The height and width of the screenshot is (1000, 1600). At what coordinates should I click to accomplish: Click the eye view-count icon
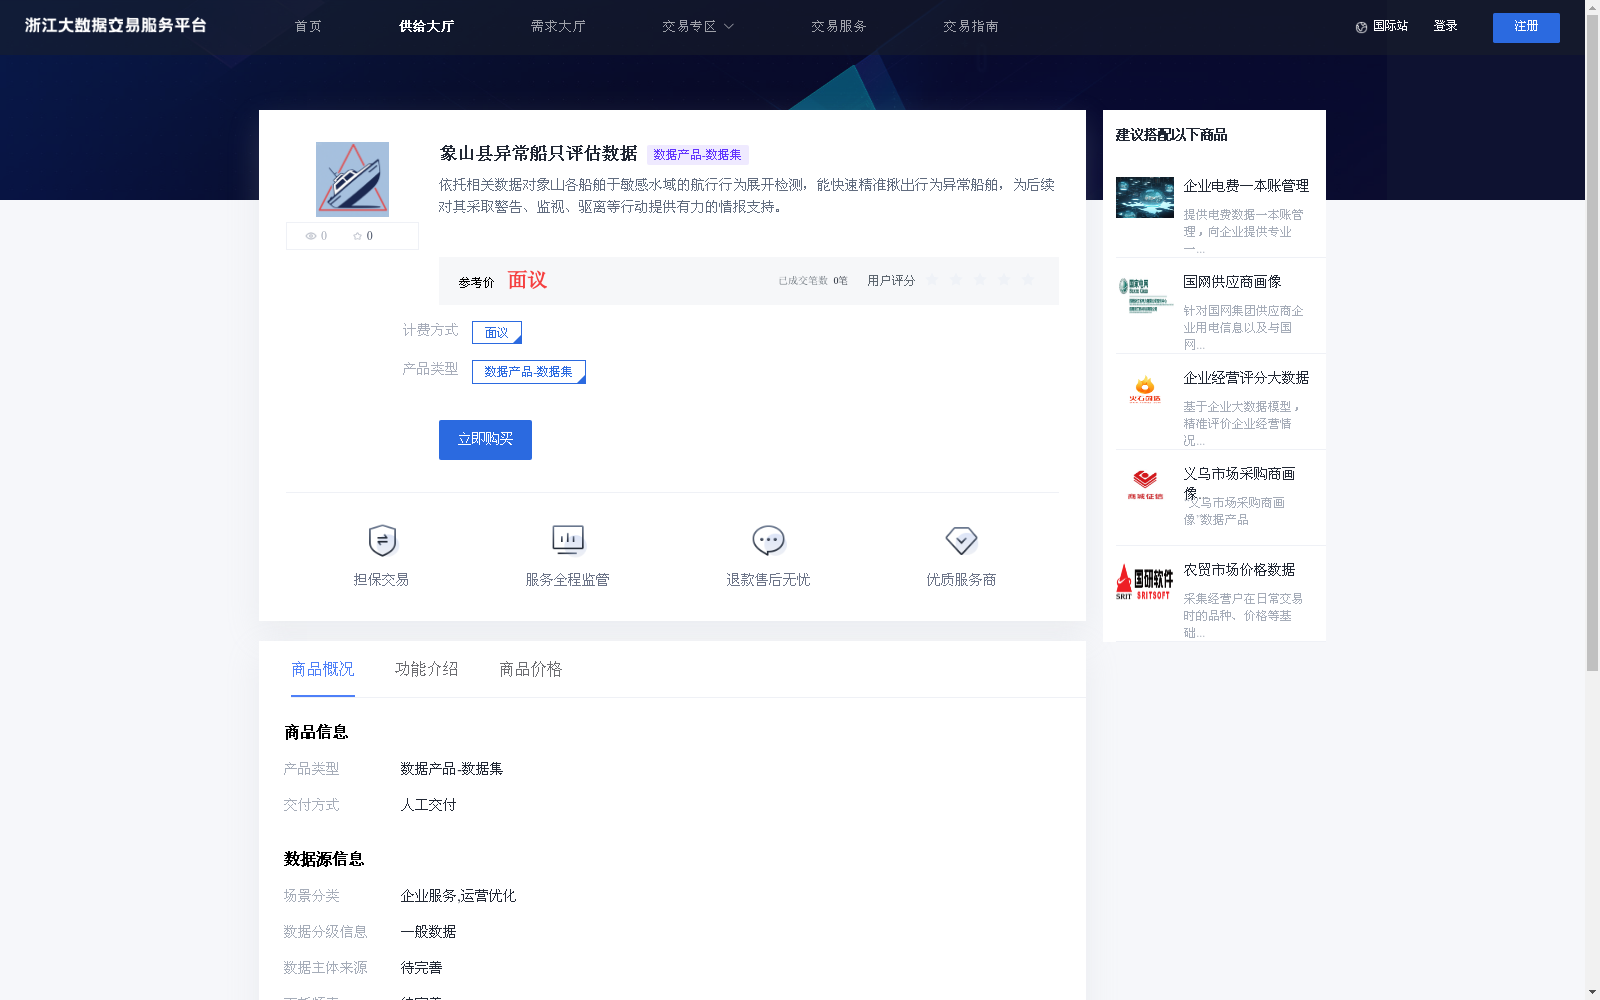coord(311,236)
